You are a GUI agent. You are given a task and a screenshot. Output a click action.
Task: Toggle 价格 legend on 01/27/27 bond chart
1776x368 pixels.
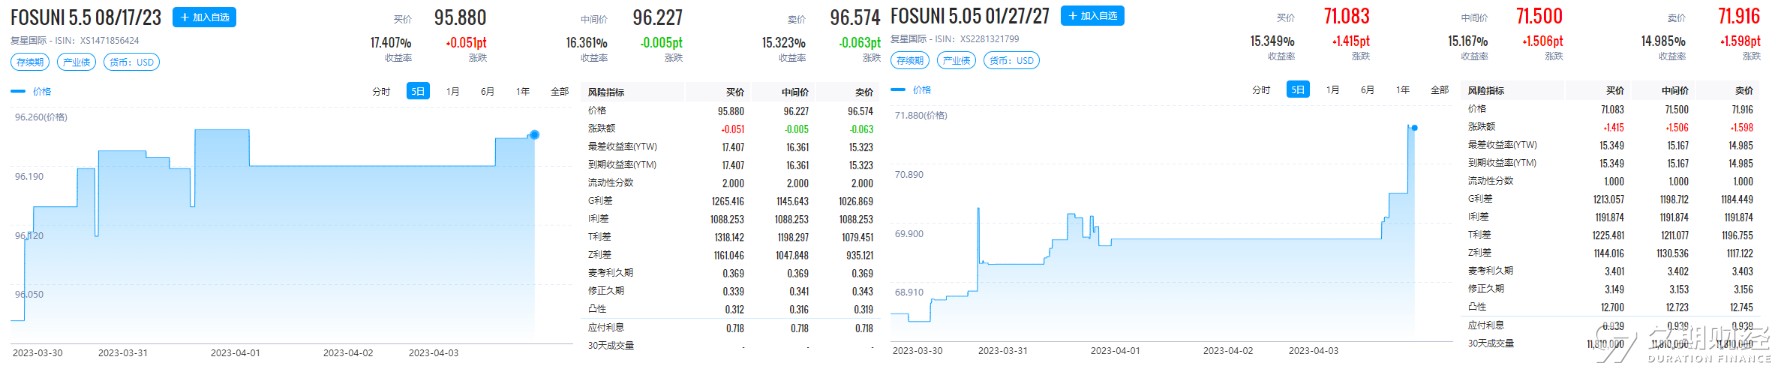(x=911, y=90)
